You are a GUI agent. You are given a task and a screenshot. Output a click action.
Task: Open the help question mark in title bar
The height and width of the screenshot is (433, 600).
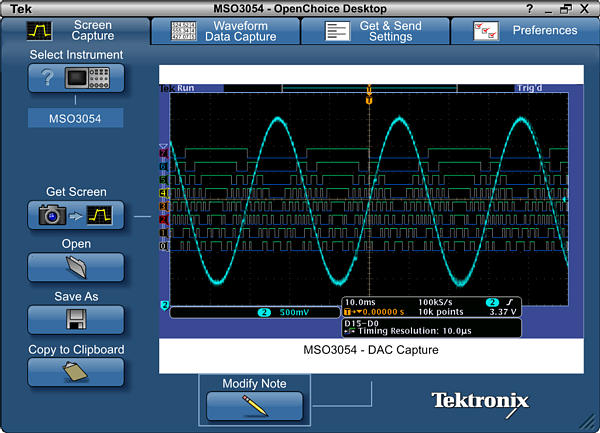click(529, 8)
